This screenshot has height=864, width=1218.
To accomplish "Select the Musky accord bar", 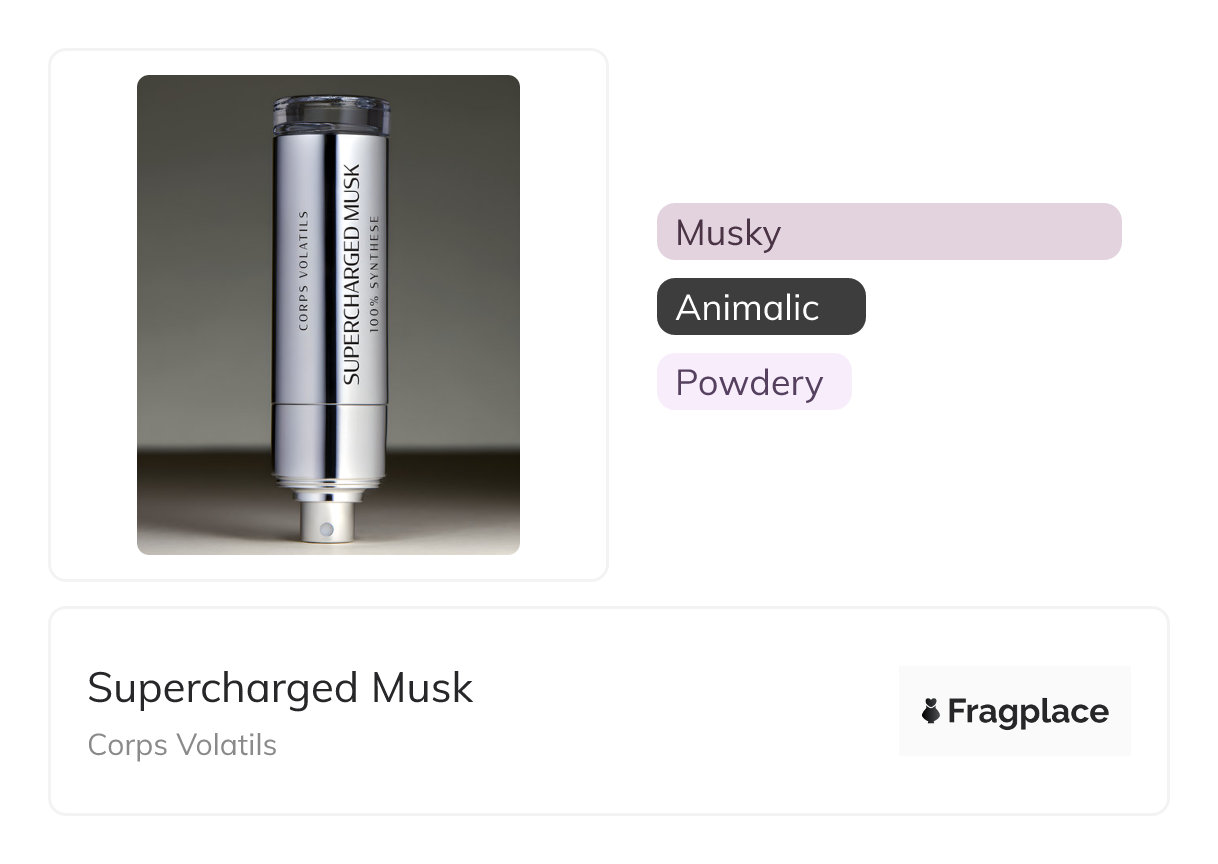I will pyautogui.click(x=888, y=232).
